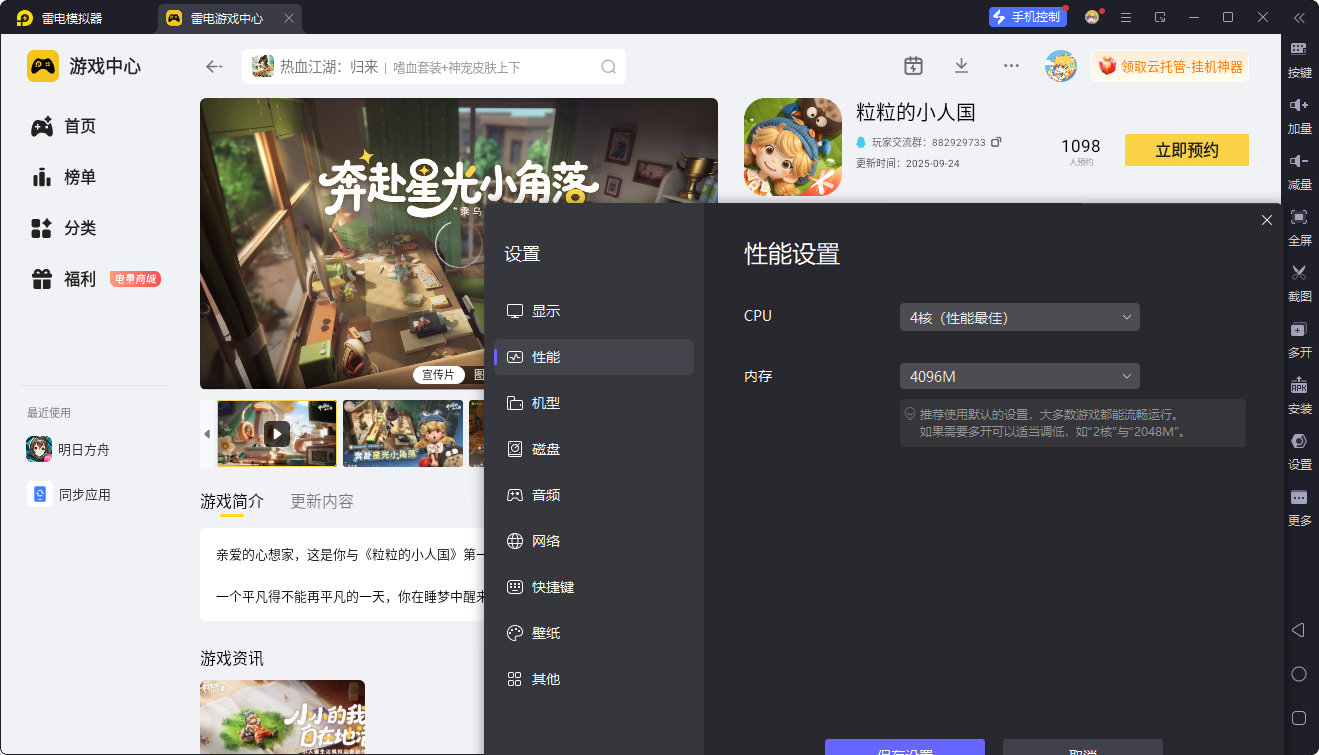
Task: Open 多开 multi-instance tool
Action: [1299, 329]
